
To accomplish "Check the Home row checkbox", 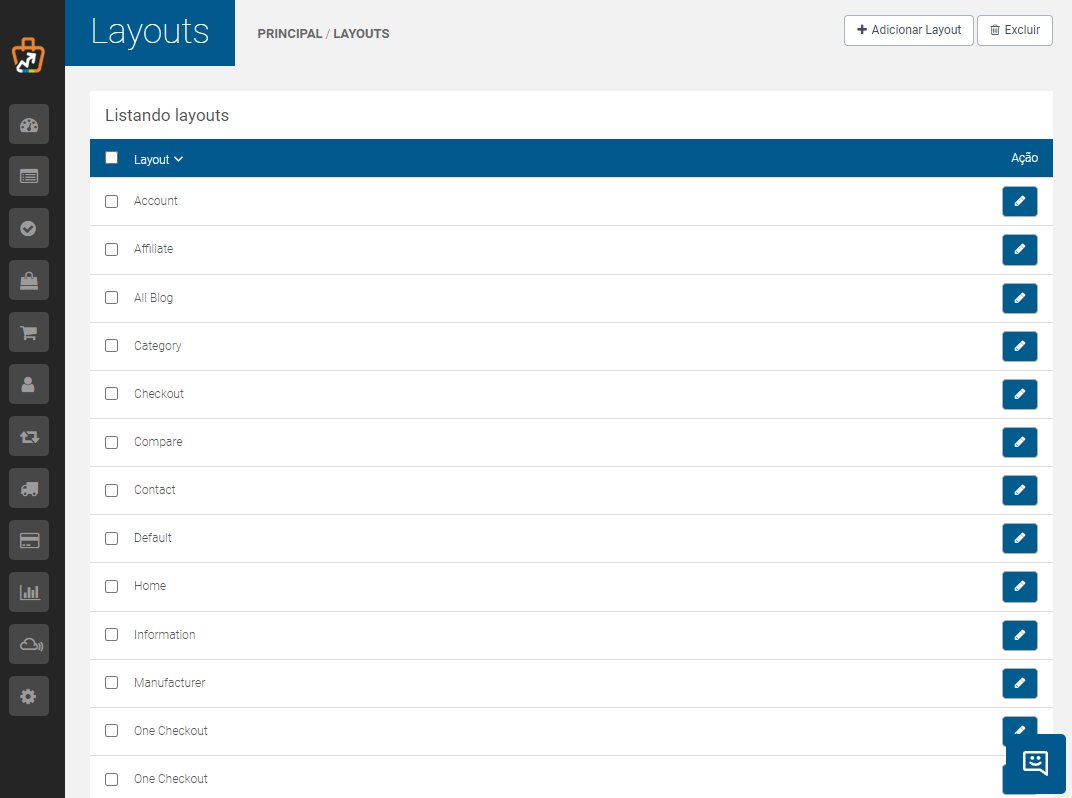I will pos(111,587).
